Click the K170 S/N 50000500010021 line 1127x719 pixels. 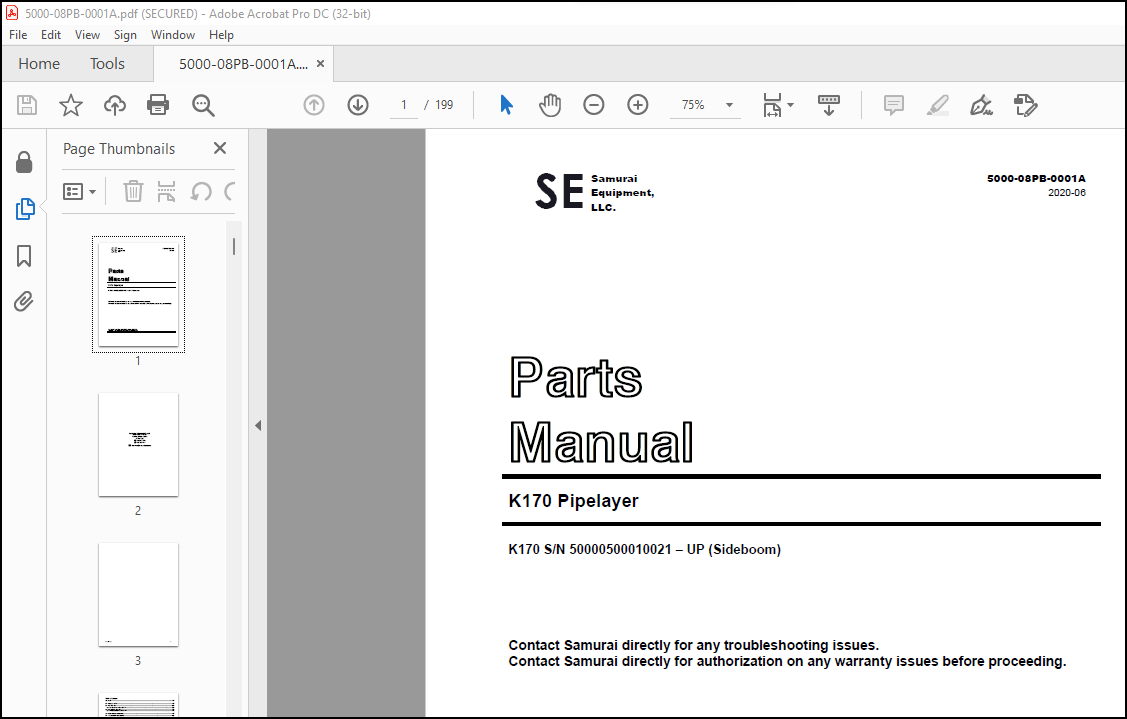click(644, 549)
